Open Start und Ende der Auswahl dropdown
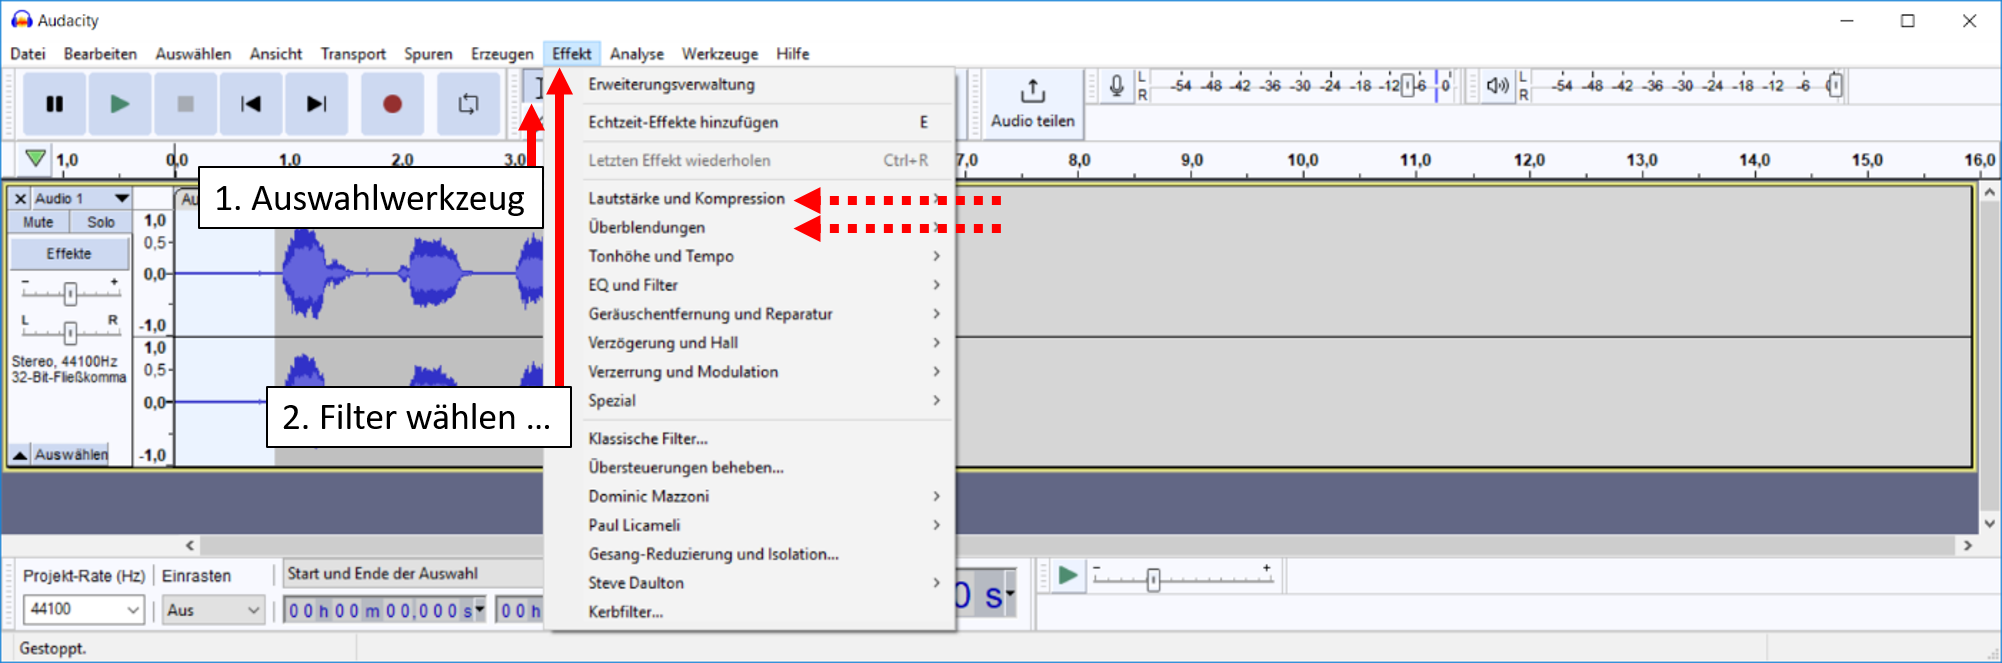 click(413, 573)
